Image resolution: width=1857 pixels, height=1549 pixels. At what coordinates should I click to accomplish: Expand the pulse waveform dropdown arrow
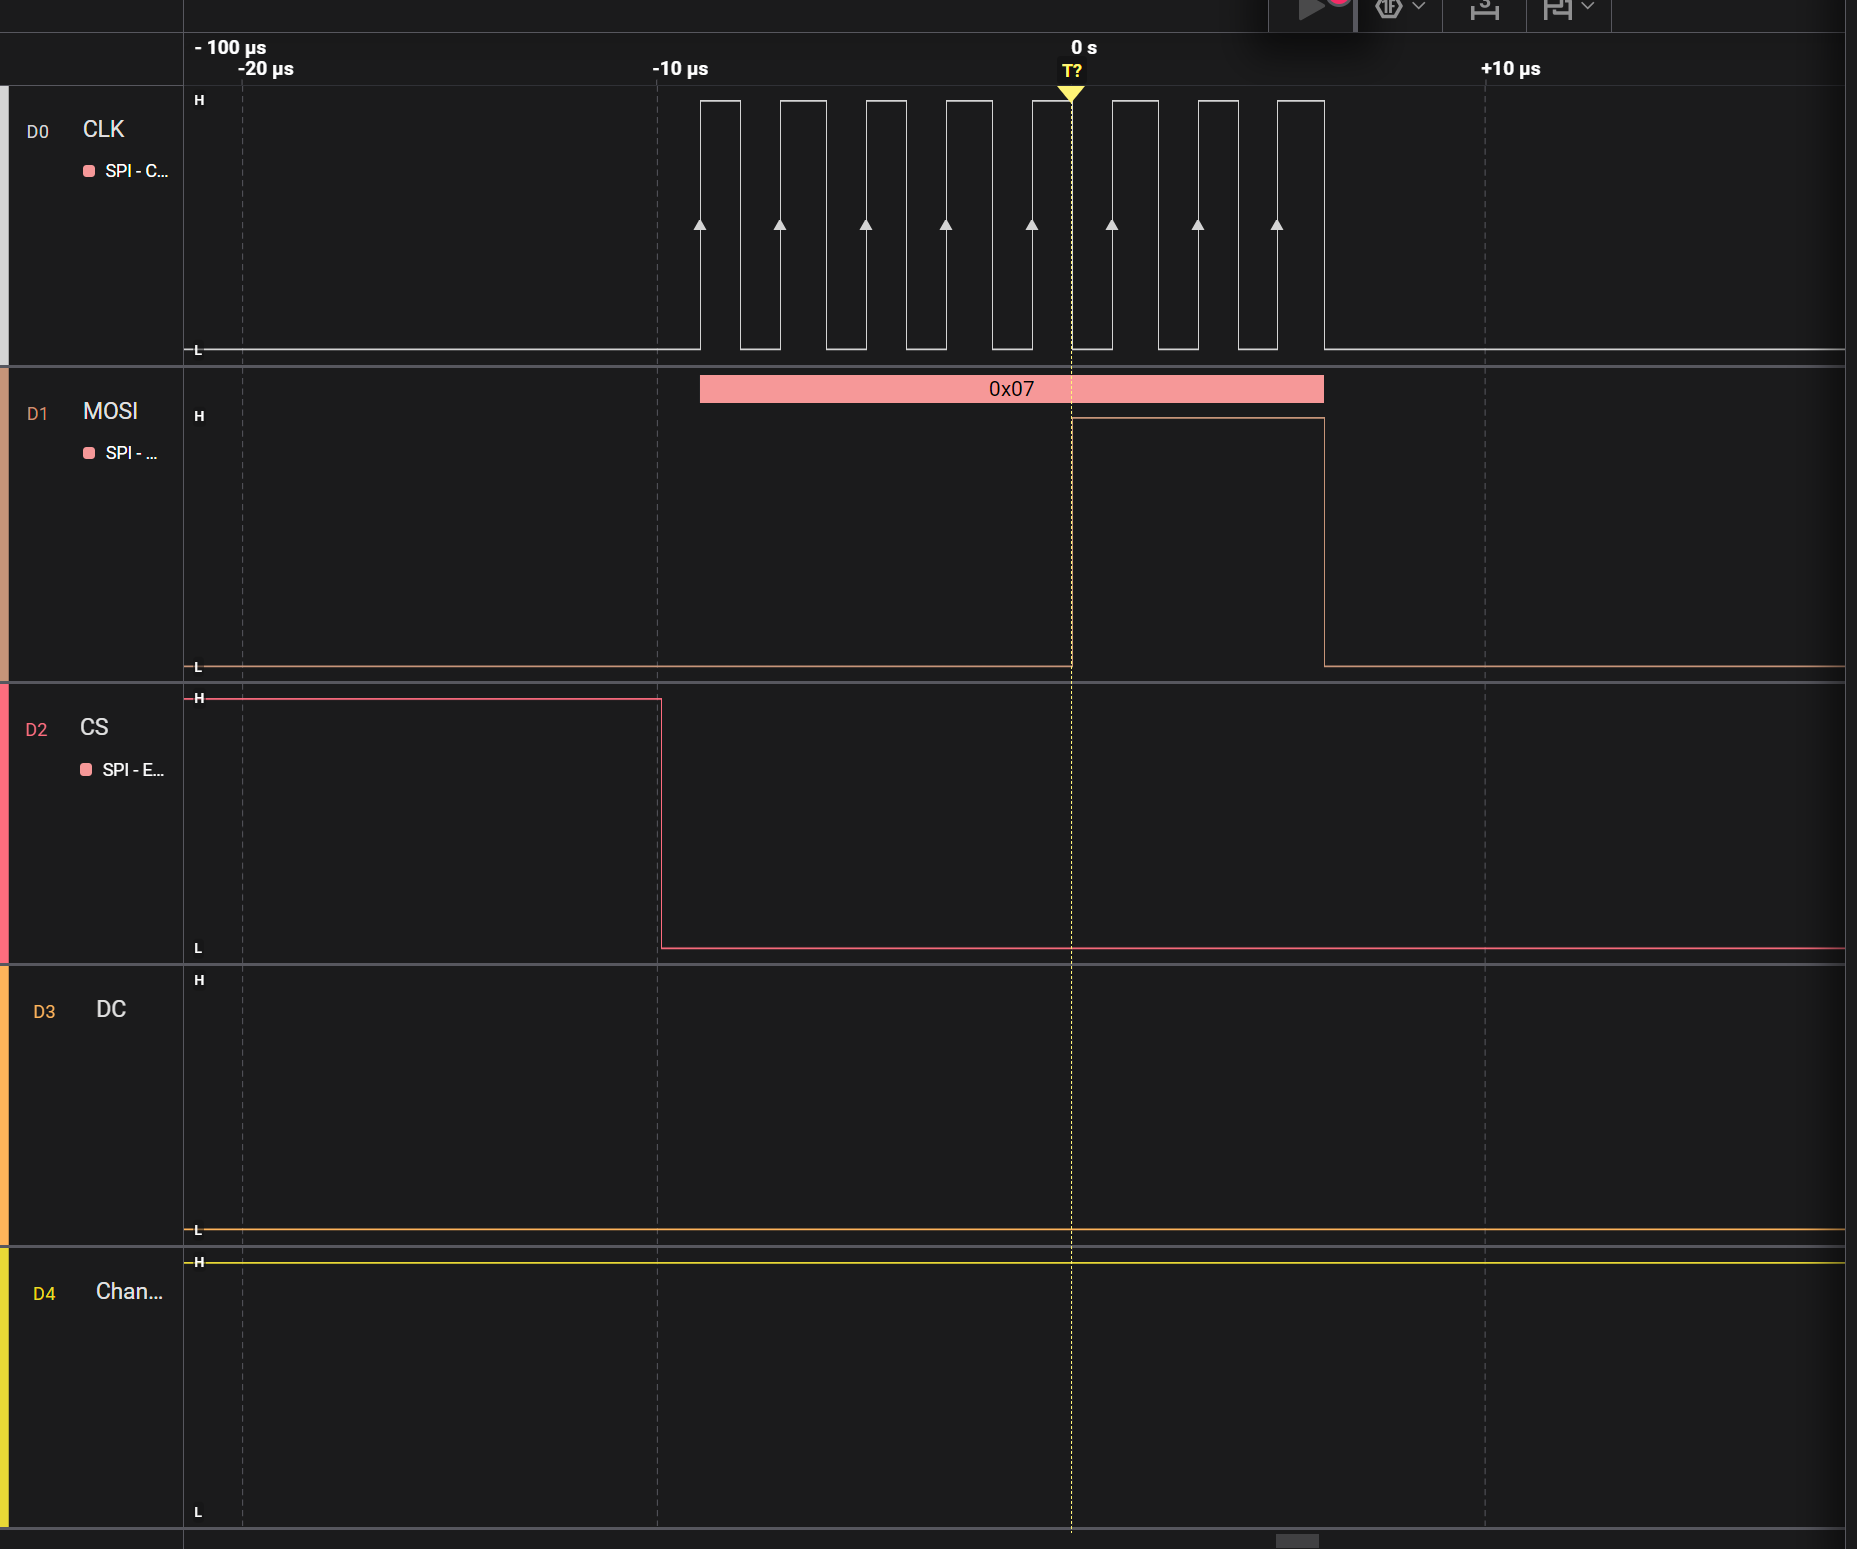(1588, 7)
